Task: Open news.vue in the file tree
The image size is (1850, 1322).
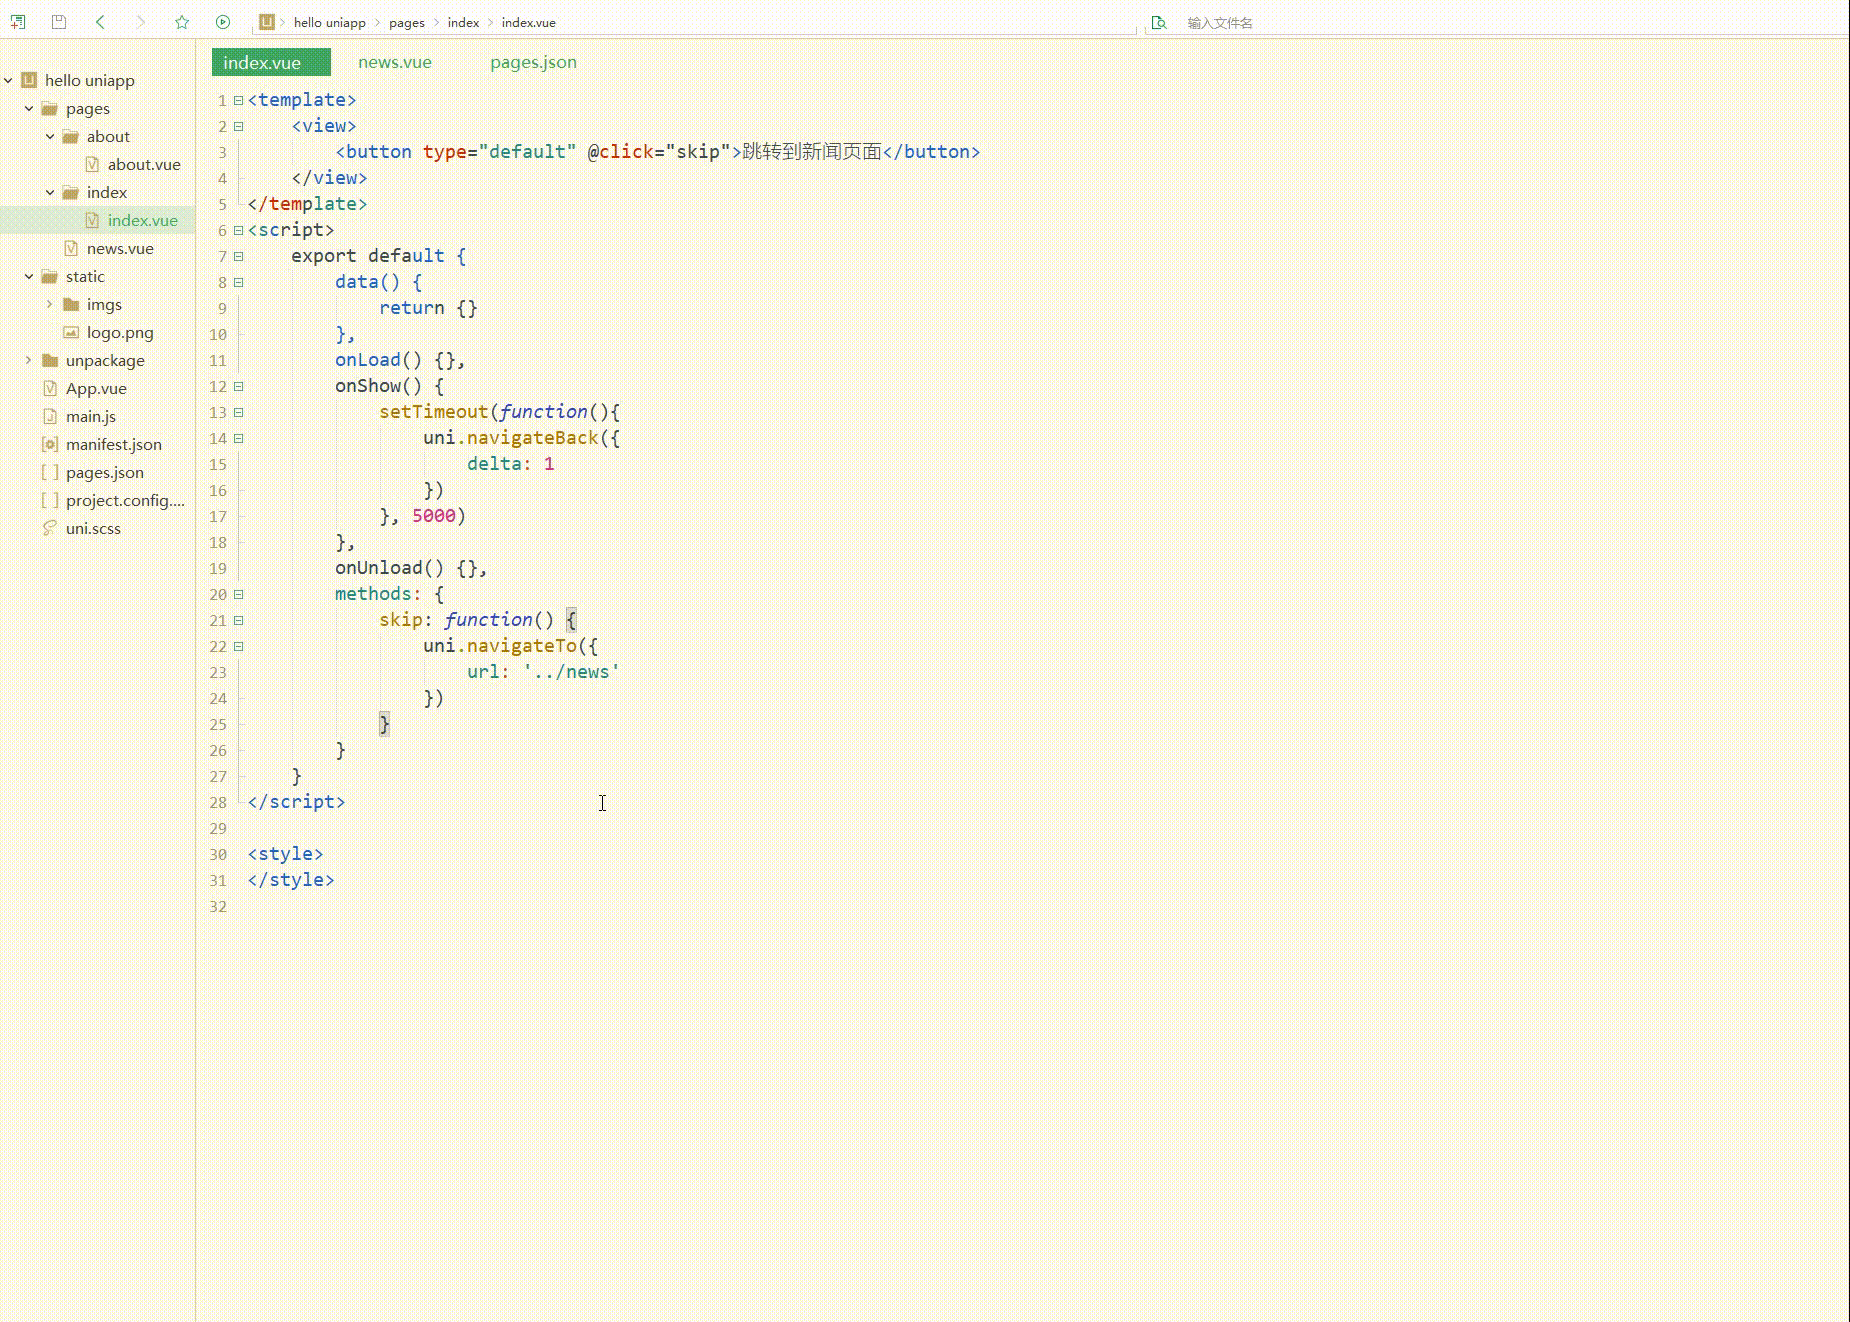Action: (x=120, y=248)
